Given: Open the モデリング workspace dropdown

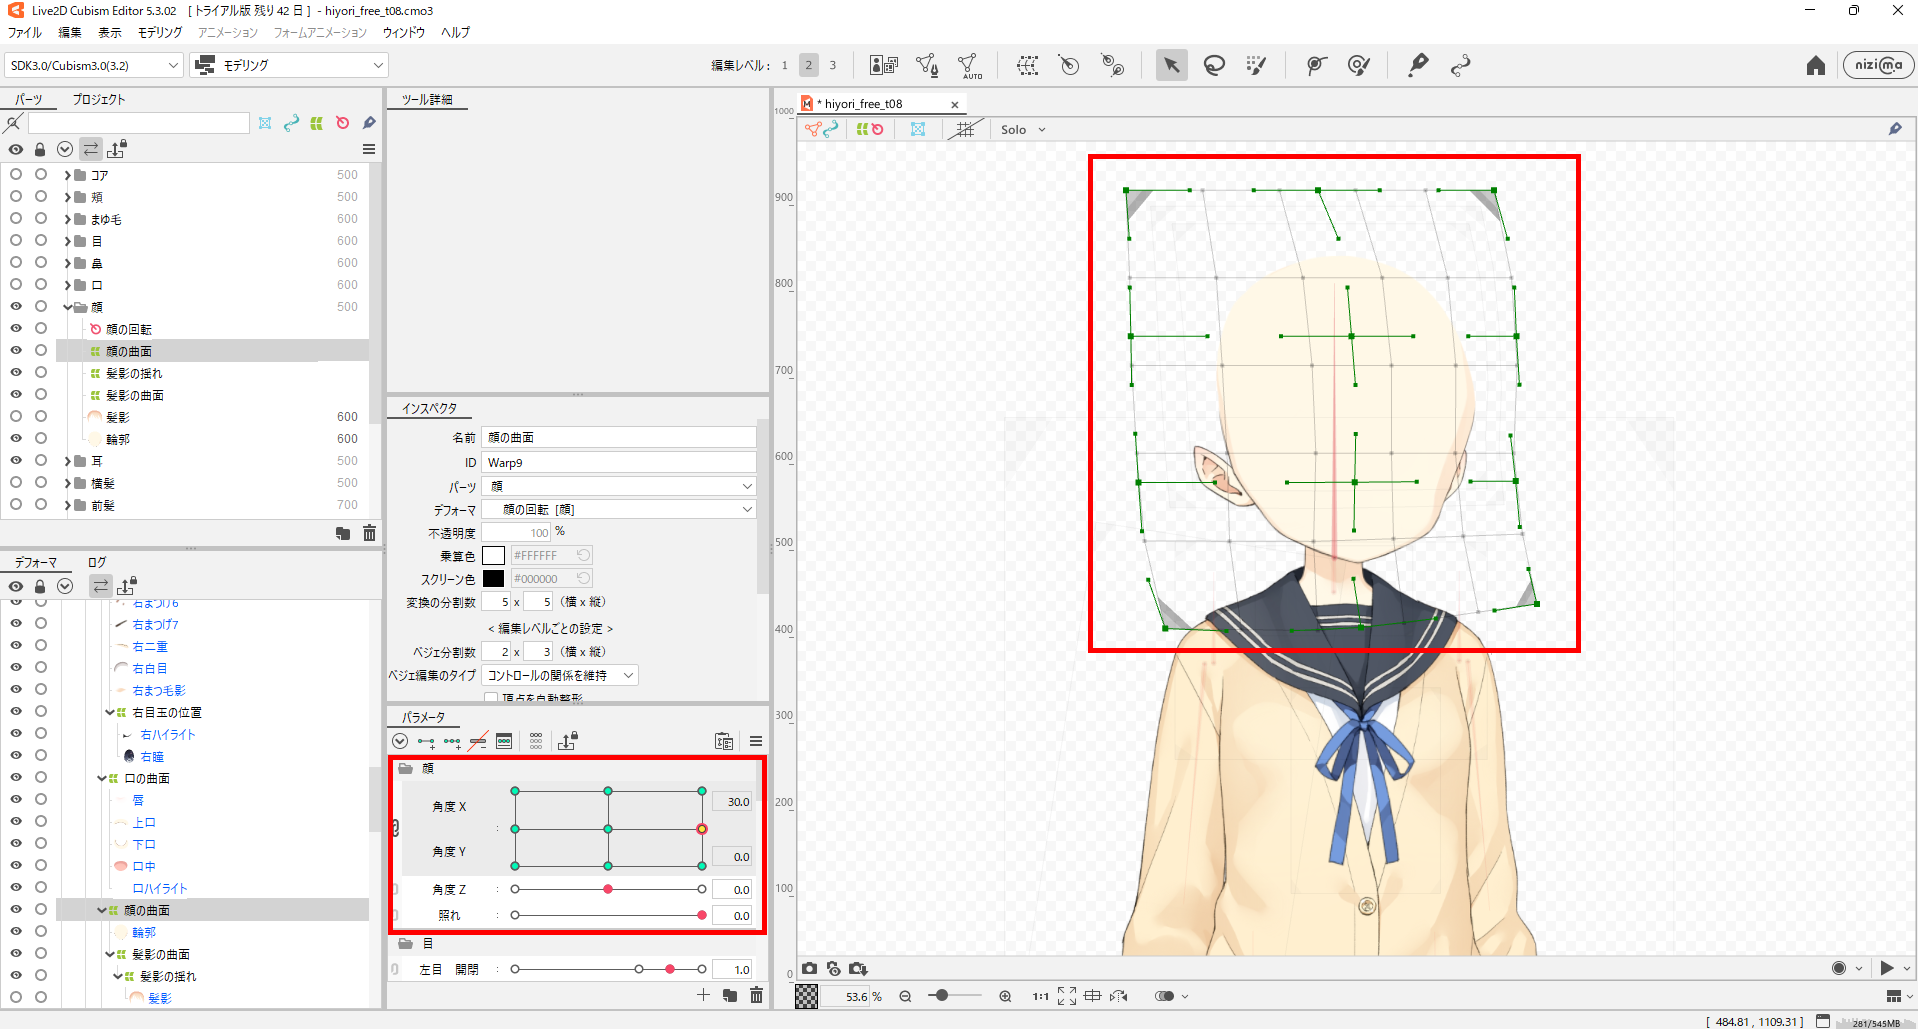Looking at the screenshot, I should click(x=289, y=65).
